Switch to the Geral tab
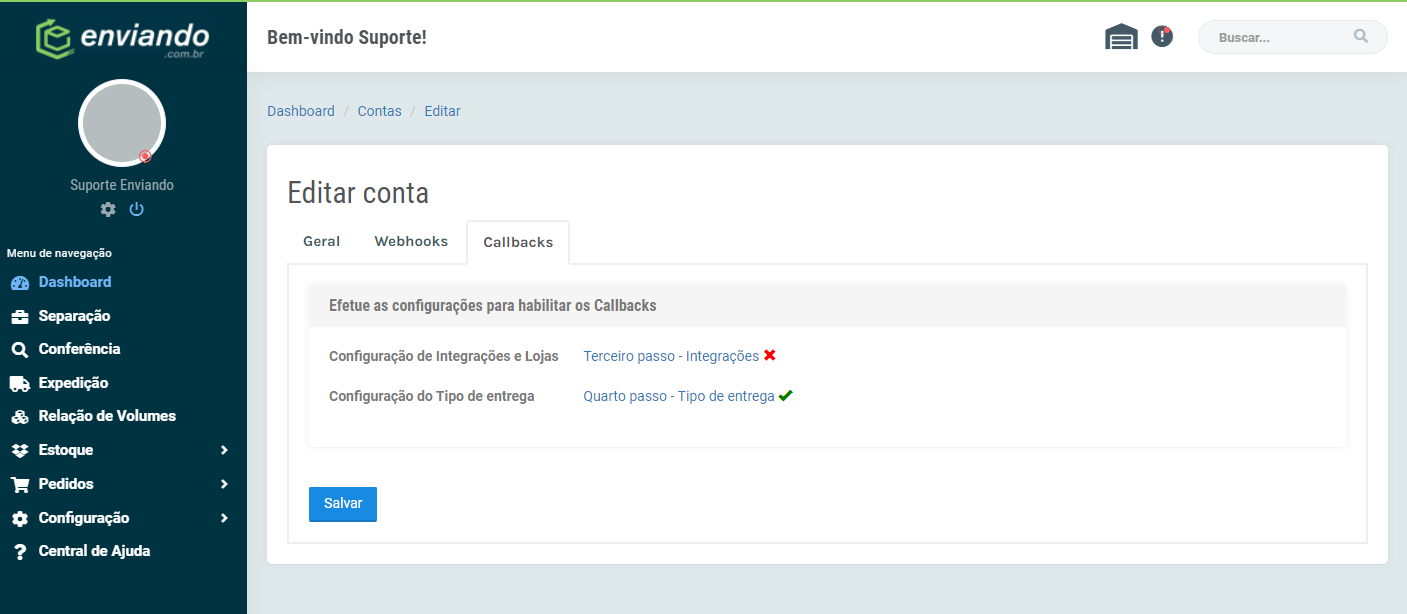 322,241
